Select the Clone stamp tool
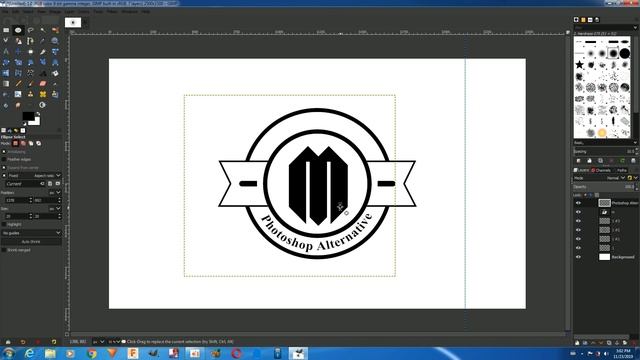 coord(31,94)
